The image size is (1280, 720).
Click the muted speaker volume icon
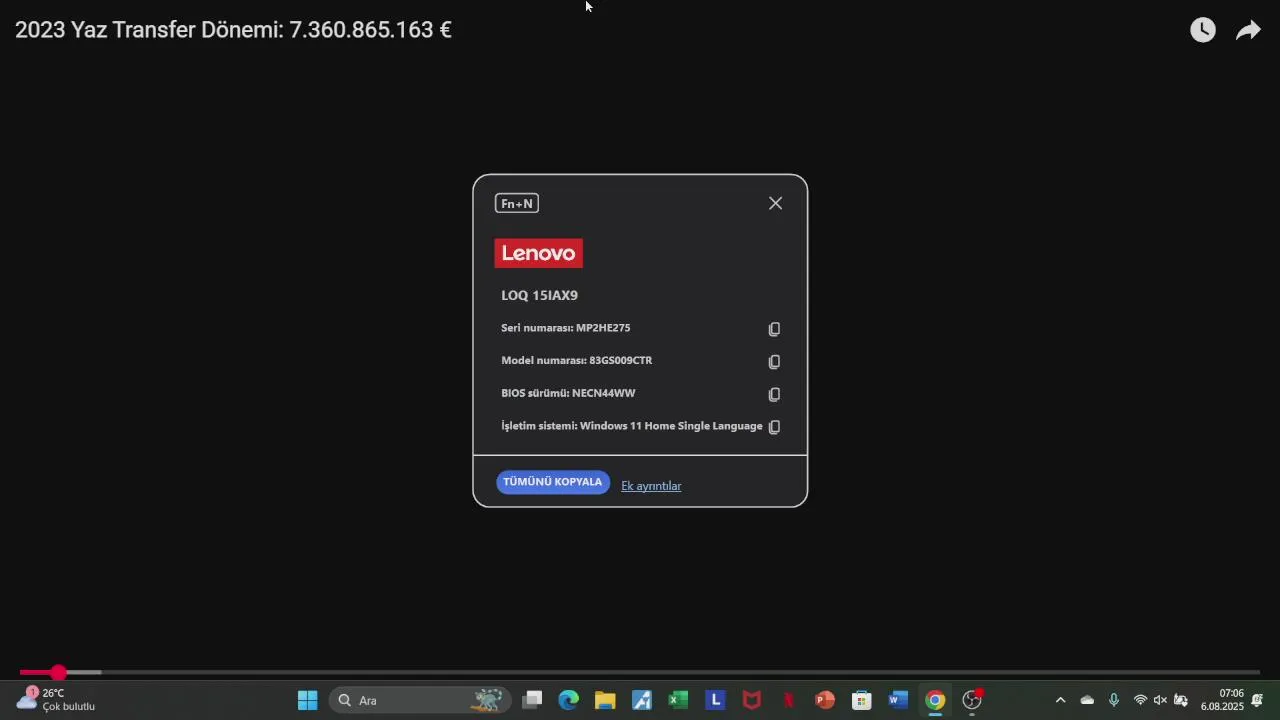pyautogui.click(x=1160, y=700)
